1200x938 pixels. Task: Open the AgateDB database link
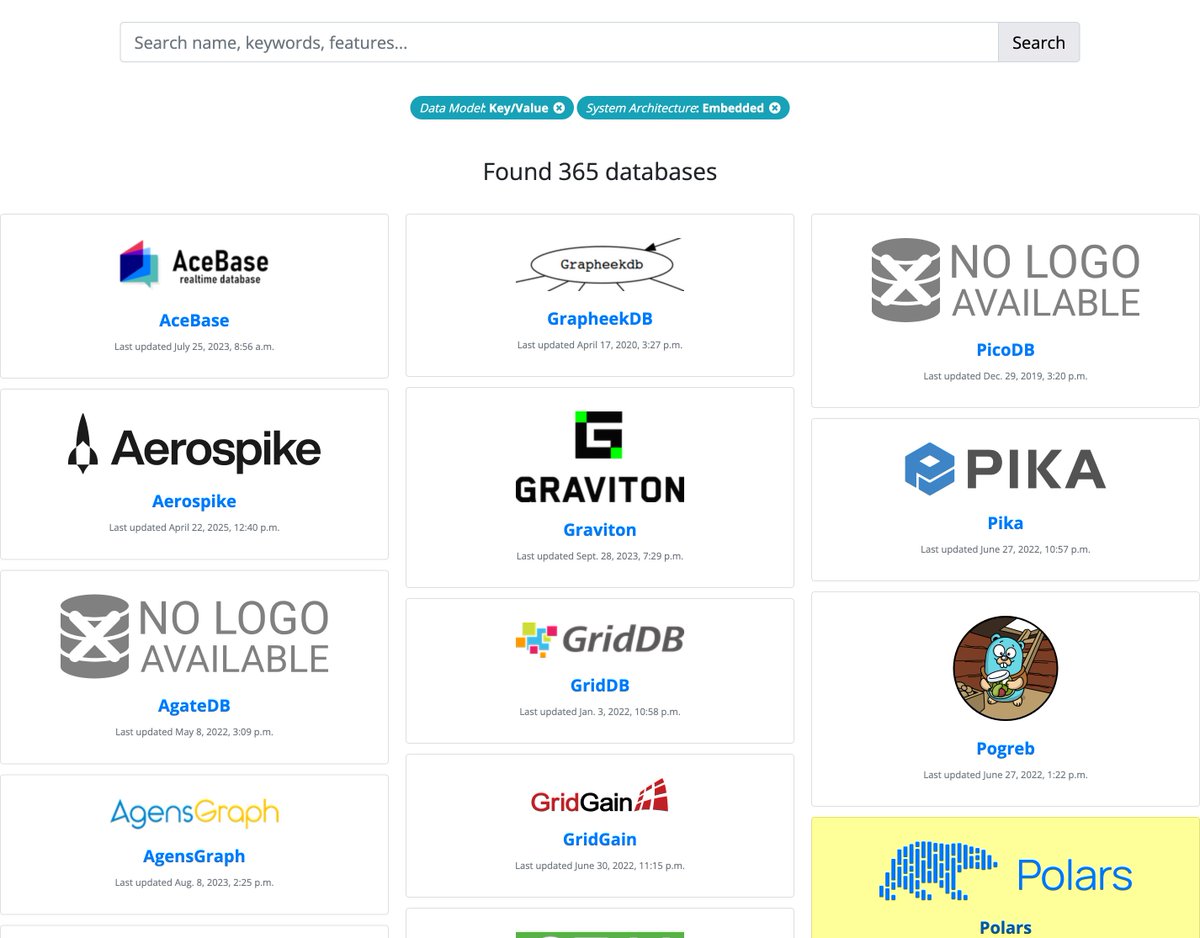click(x=194, y=706)
